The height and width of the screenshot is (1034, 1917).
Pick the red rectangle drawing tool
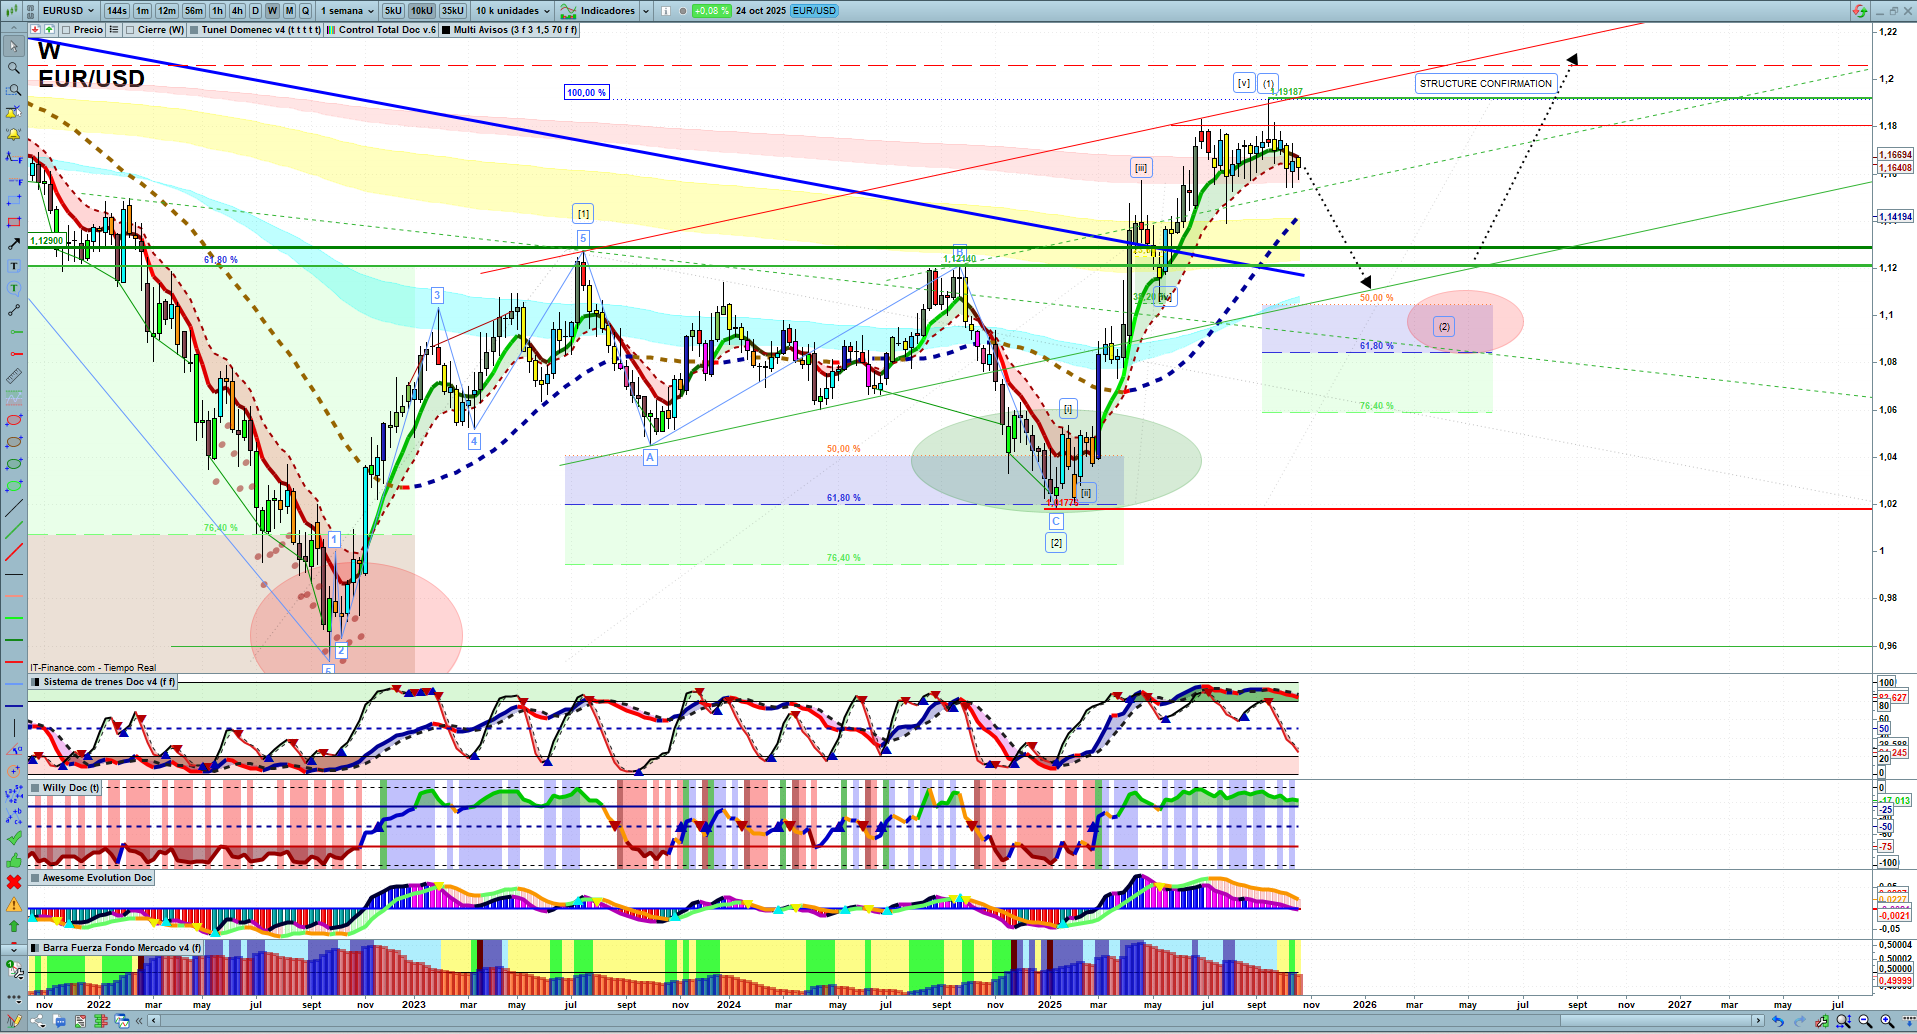(14, 222)
